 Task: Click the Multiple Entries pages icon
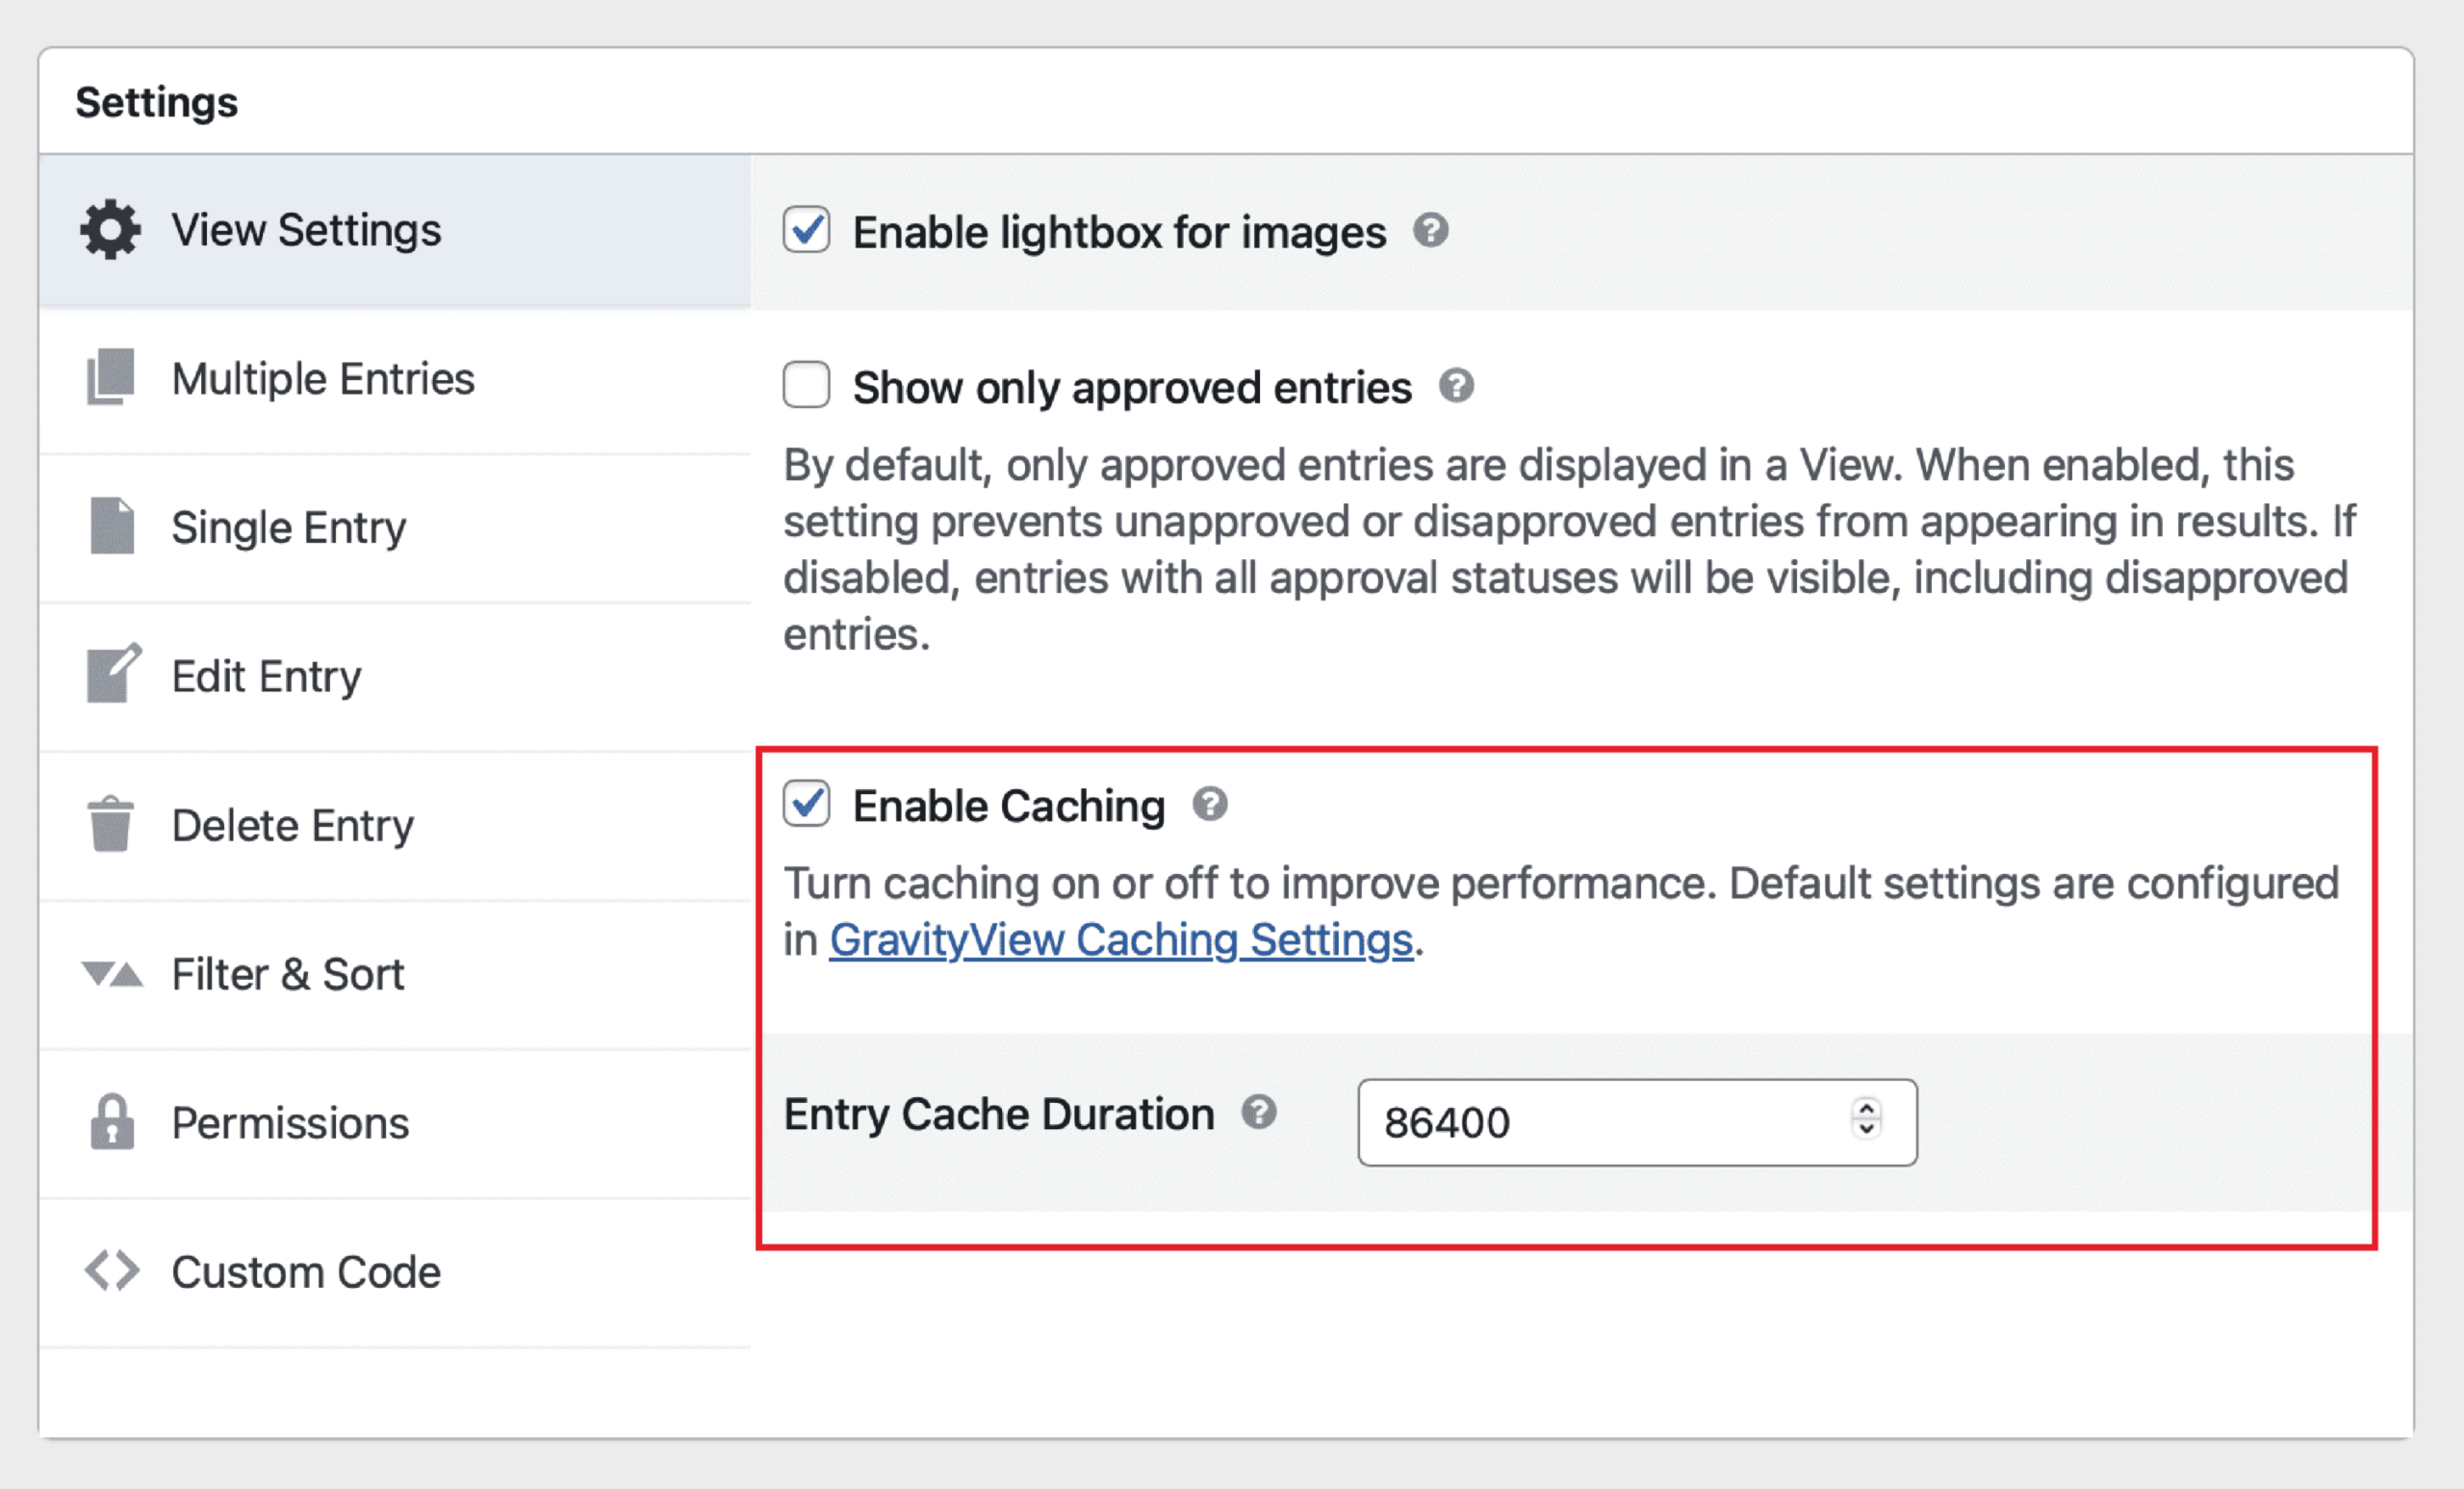point(110,378)
